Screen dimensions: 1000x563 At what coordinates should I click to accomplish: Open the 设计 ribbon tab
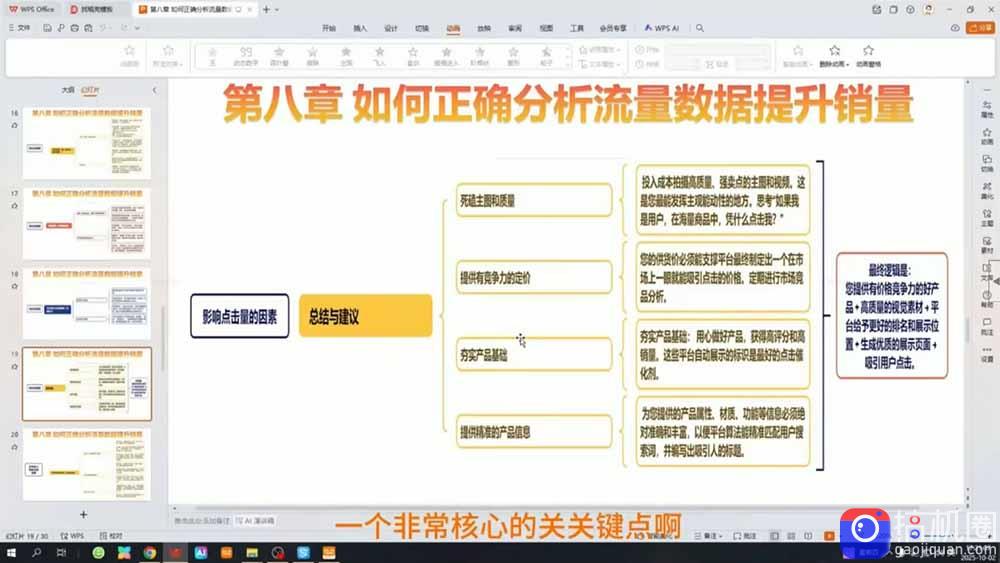click(x=391, y=28)
